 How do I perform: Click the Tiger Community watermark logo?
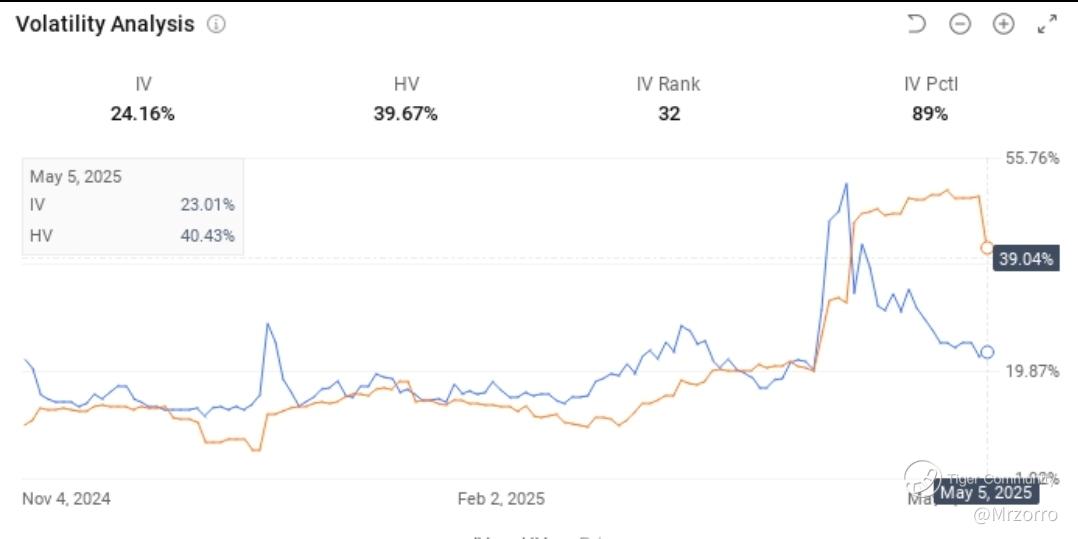(922, 478)
